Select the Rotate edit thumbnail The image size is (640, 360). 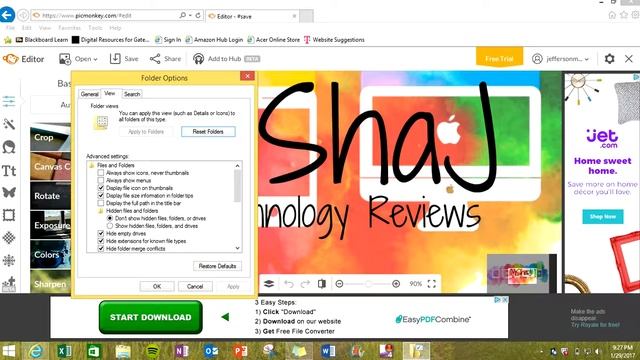coord(50,196)
